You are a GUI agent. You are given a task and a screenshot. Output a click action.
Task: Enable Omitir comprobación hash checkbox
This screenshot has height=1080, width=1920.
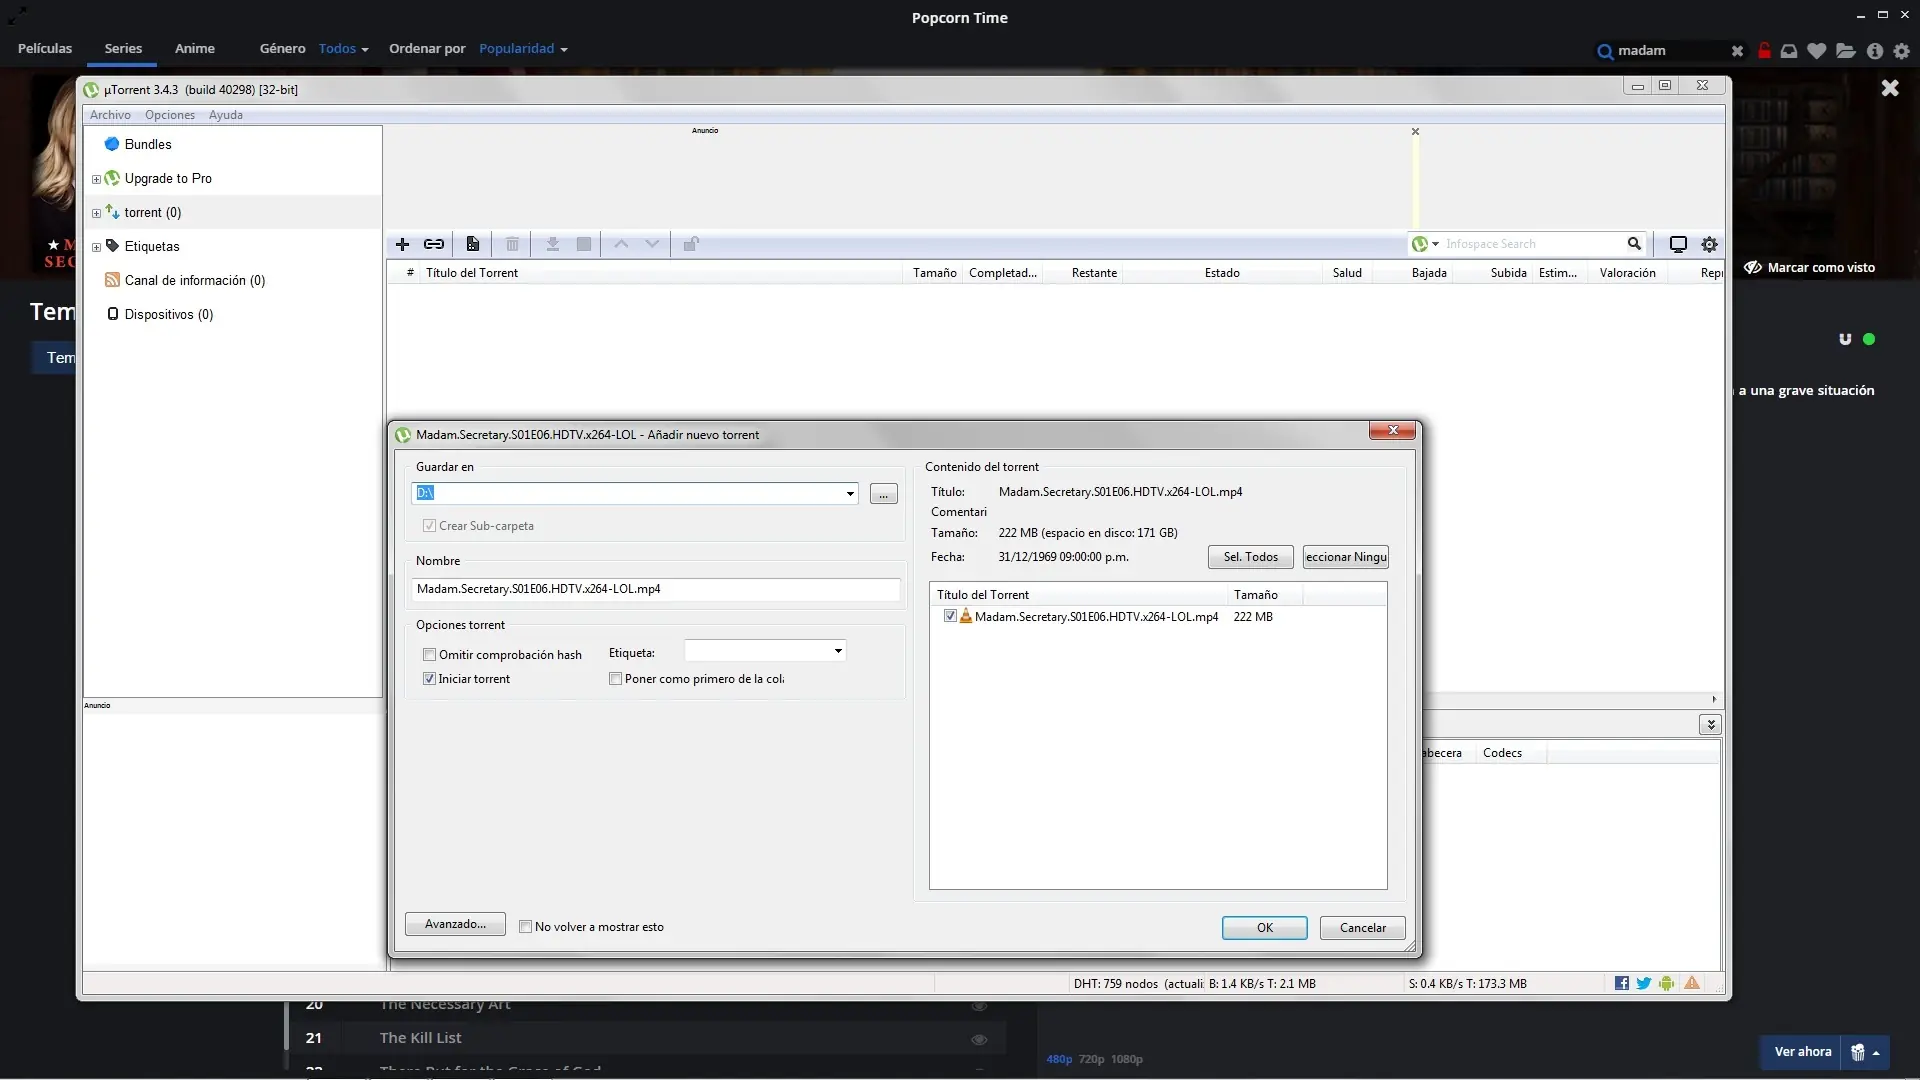(x=429, y=655)
